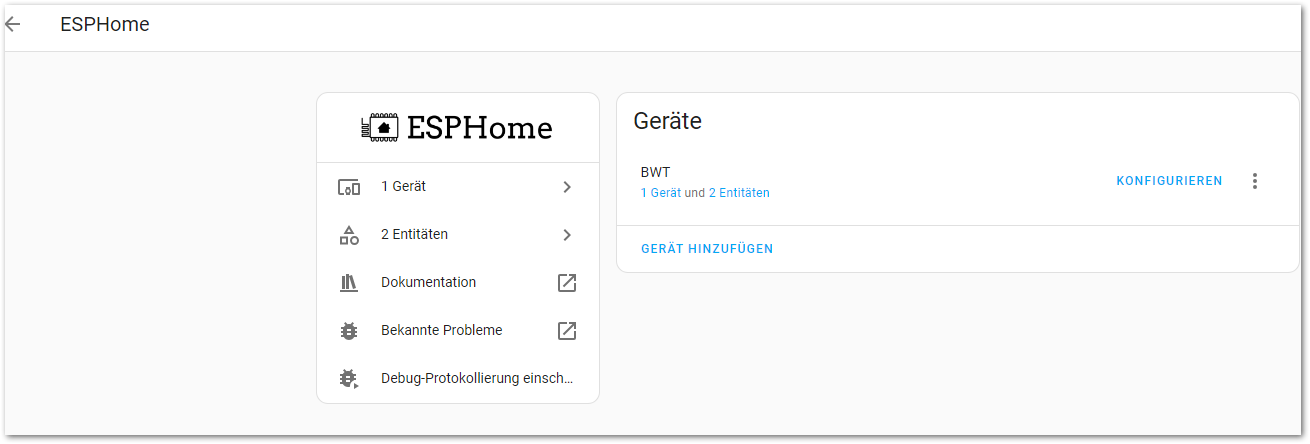
Task: Expand the 1 Gerät chevron arrow
Action: pos(567,187)
